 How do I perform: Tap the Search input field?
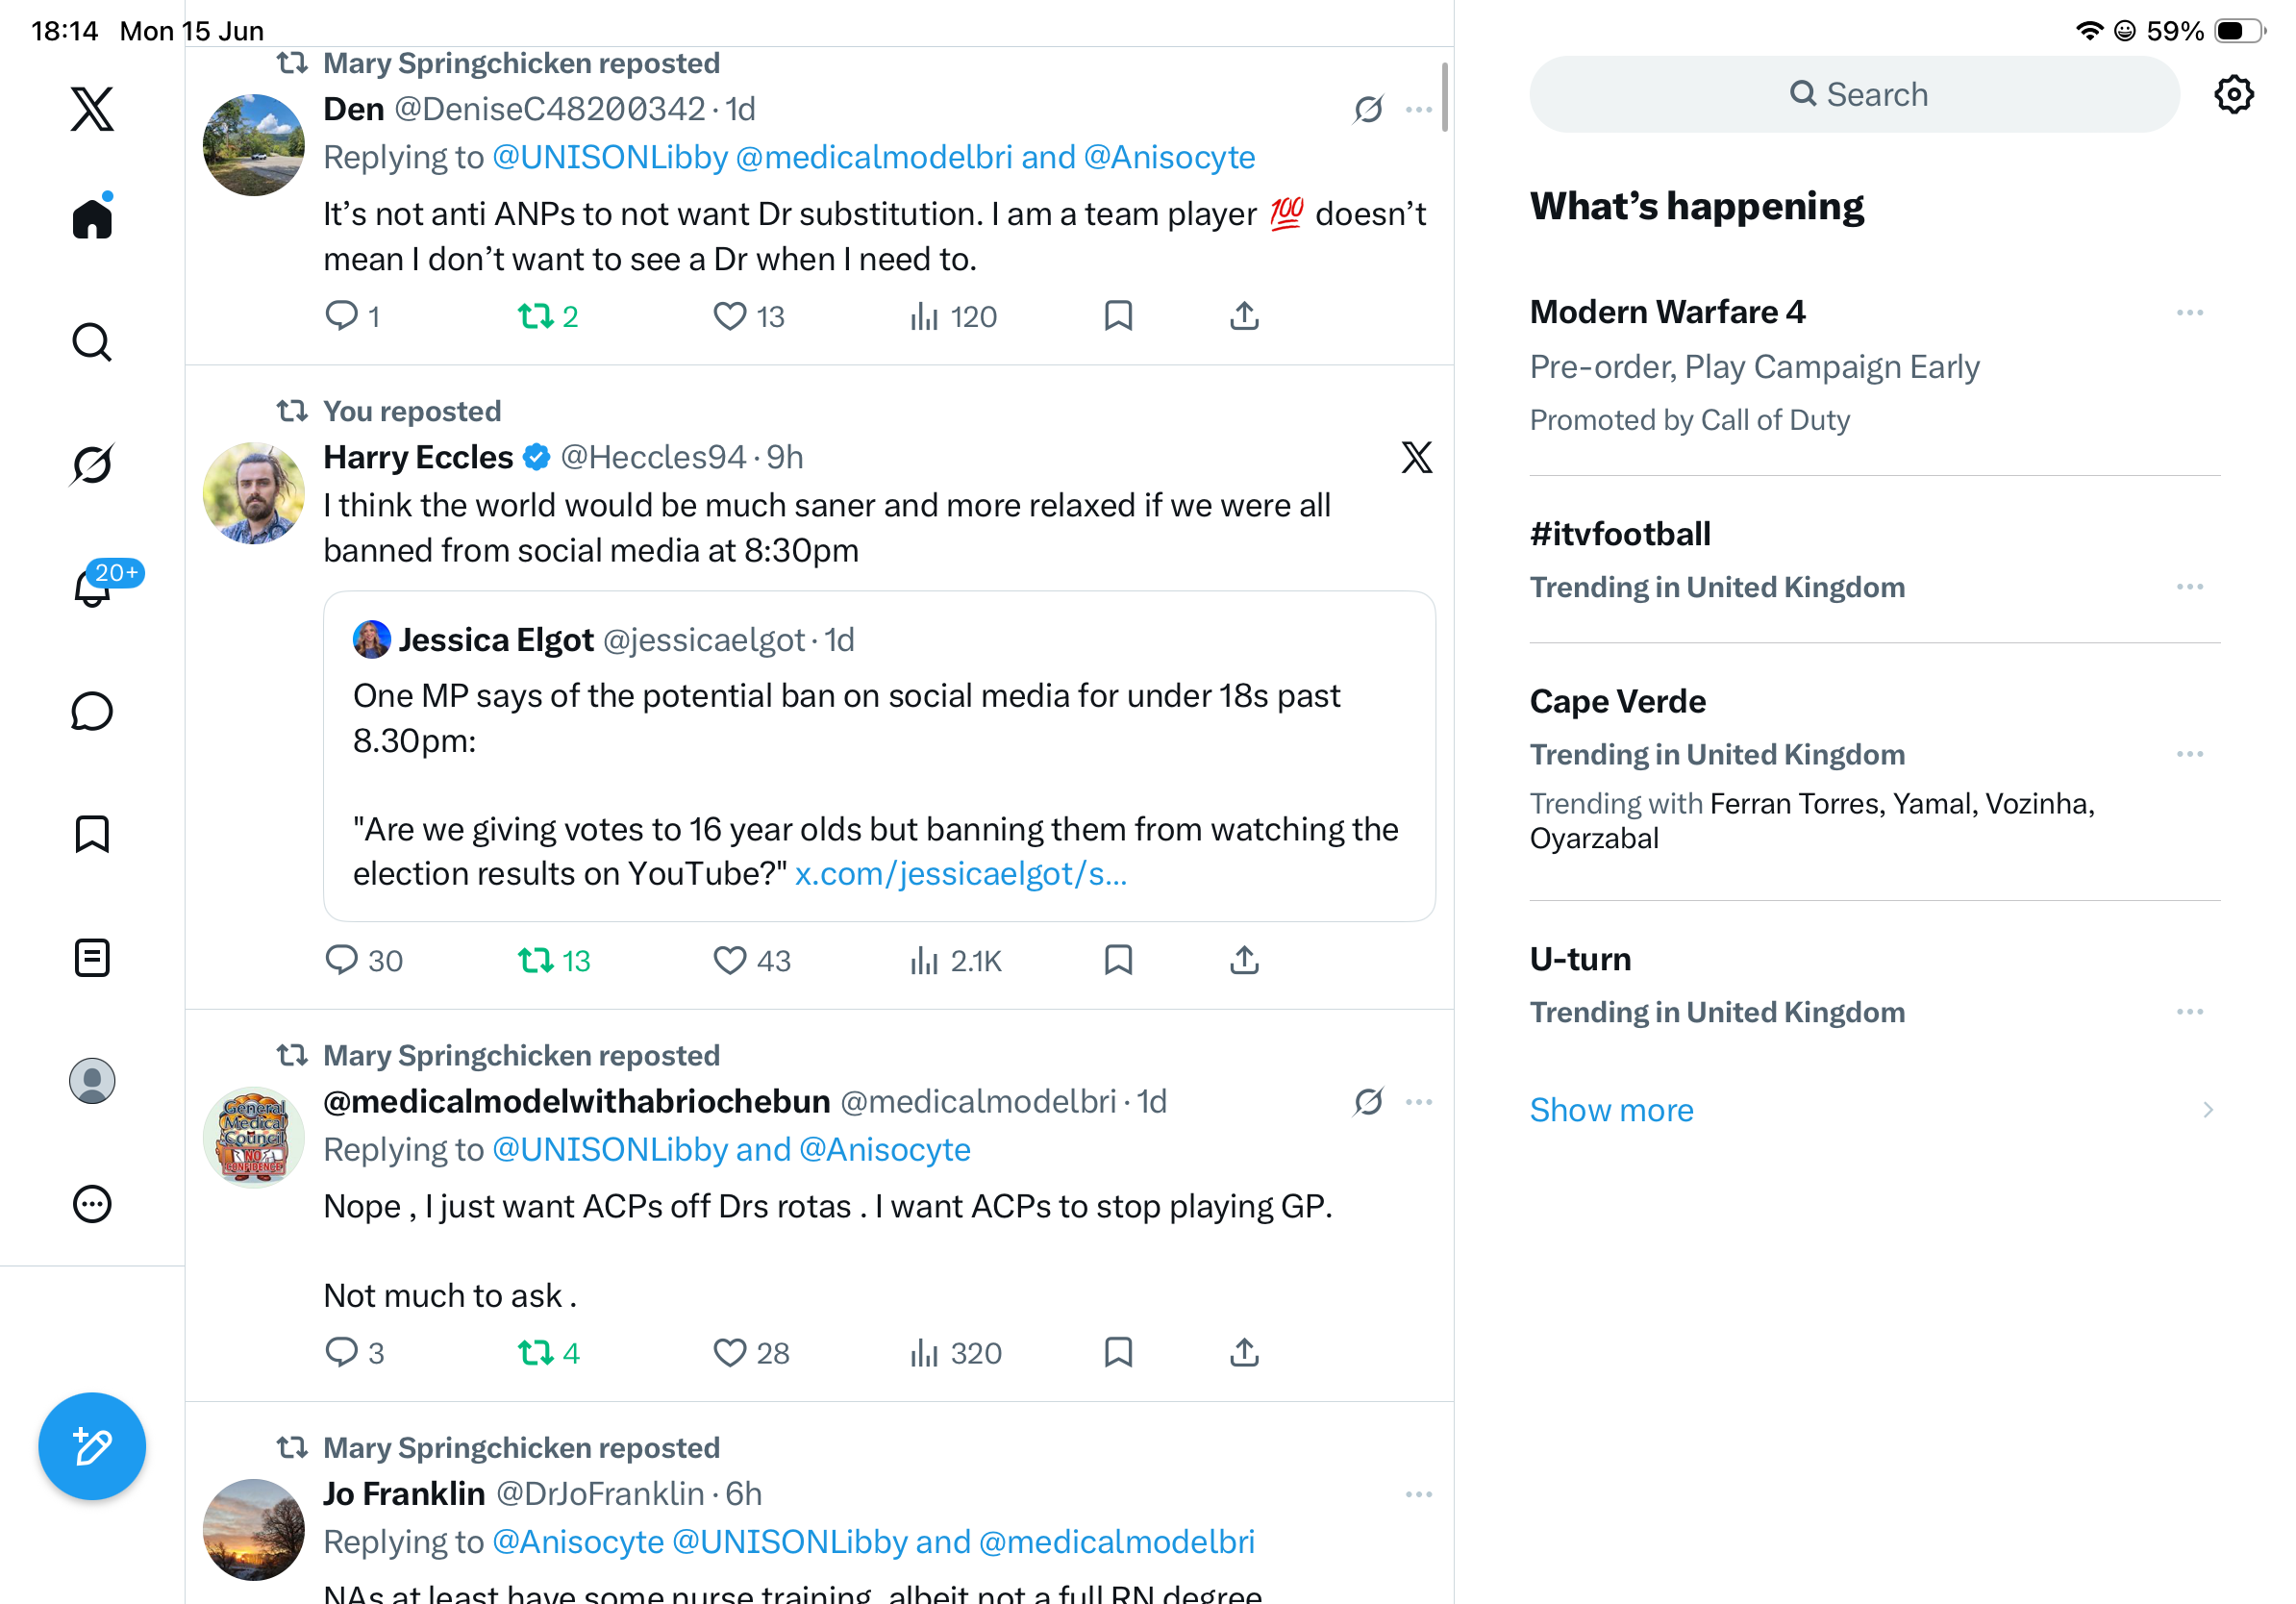click(1854, 94)
